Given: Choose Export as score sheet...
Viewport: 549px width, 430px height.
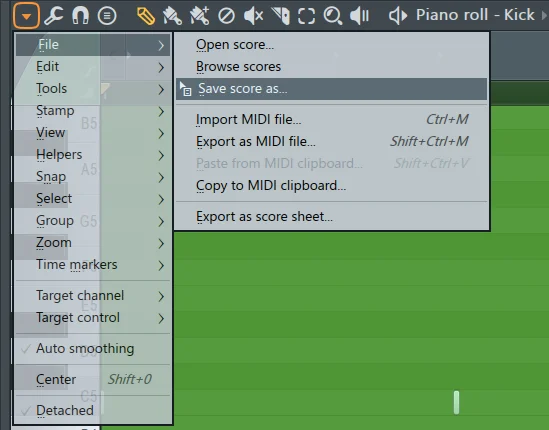Looking at the screenshot, I should pos(331,217).
